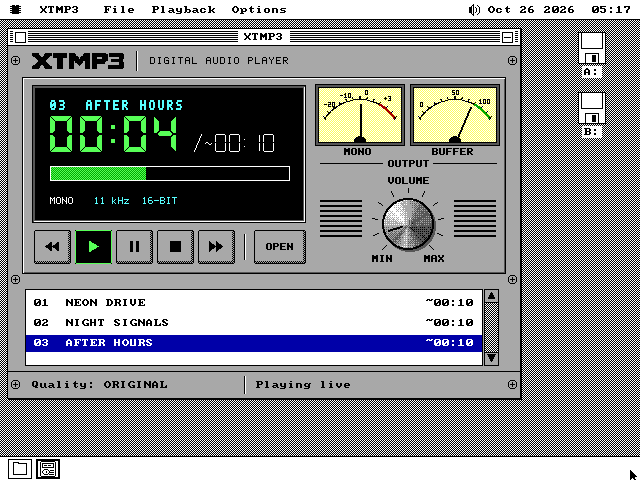This screenshot has width=640, height=480.
Task: Click the date Oct 26 2026
Action: pos(531,9)
